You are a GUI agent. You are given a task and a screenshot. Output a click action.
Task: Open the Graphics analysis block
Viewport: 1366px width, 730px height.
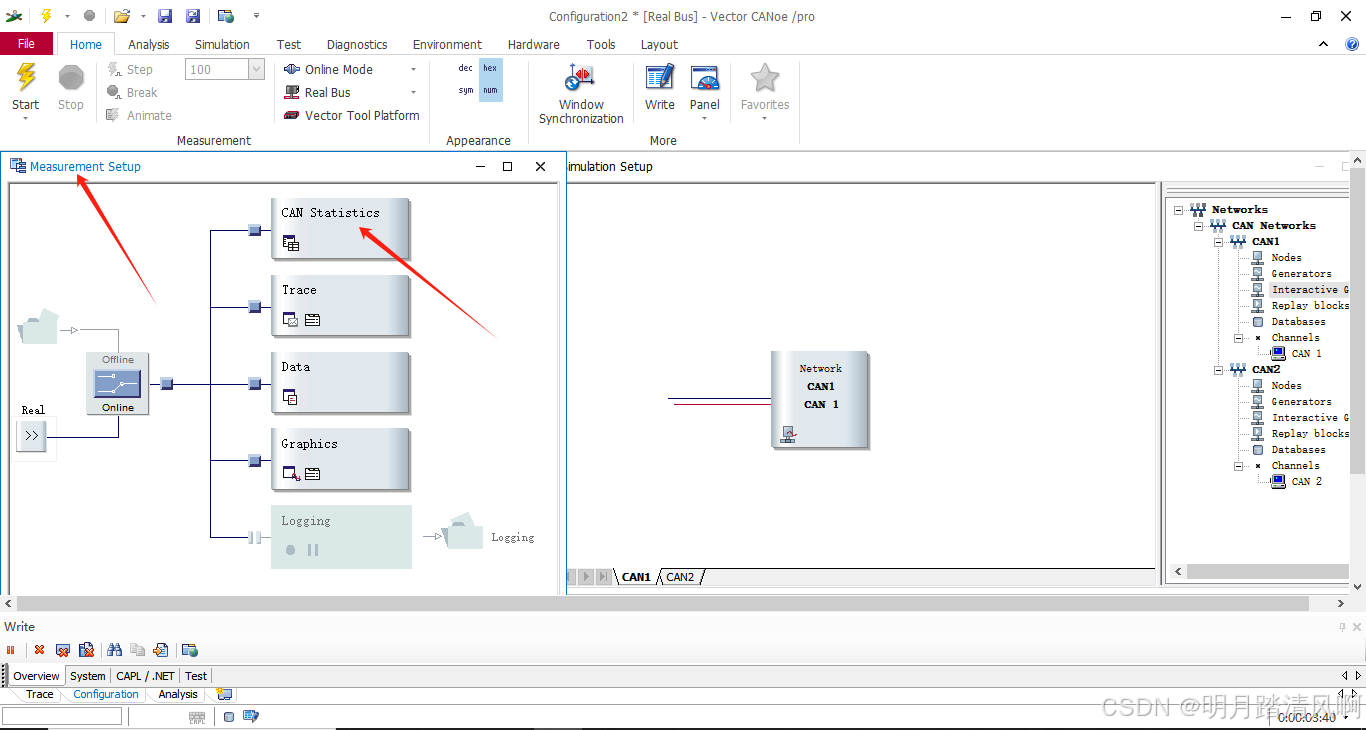tap(340, 460)
